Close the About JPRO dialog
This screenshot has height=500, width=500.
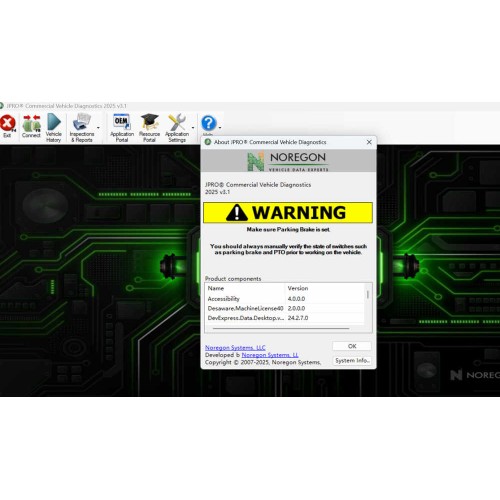pyautogui.click(x=369, y=142)
